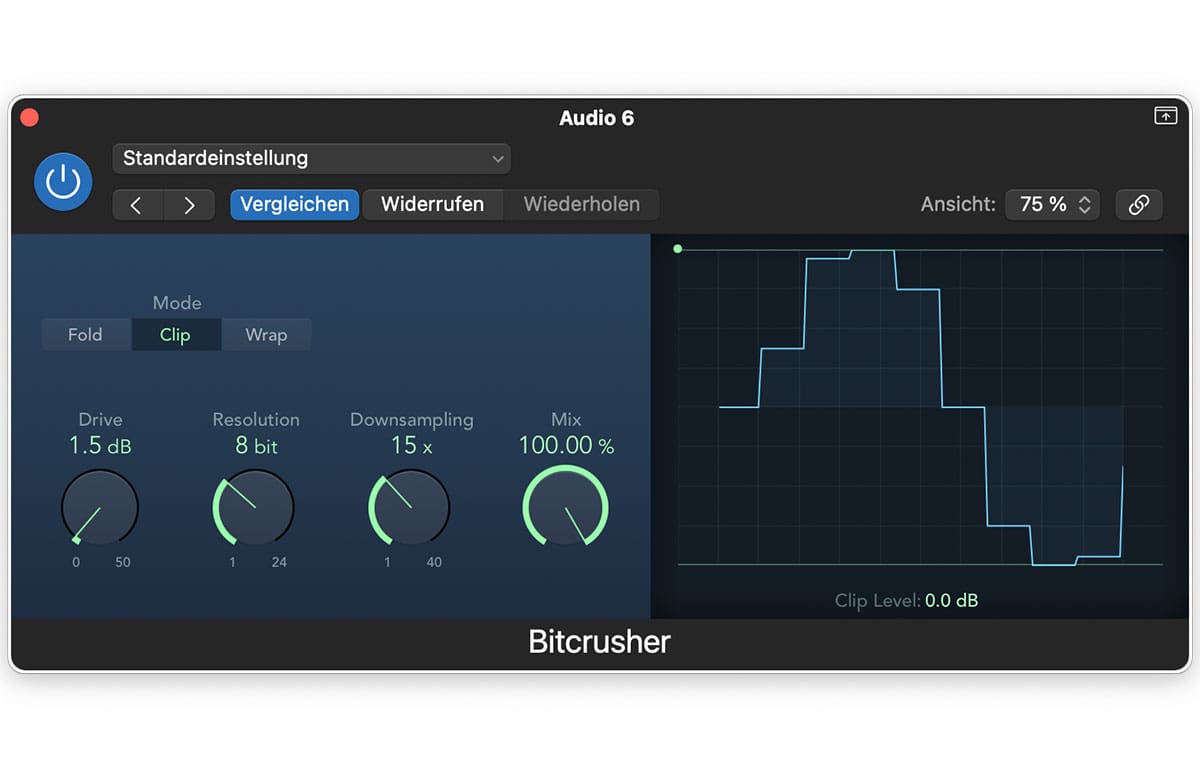Screen dimensions: 1200x780
Task: Go to the previous preset arrow
Action: [137, 205]
